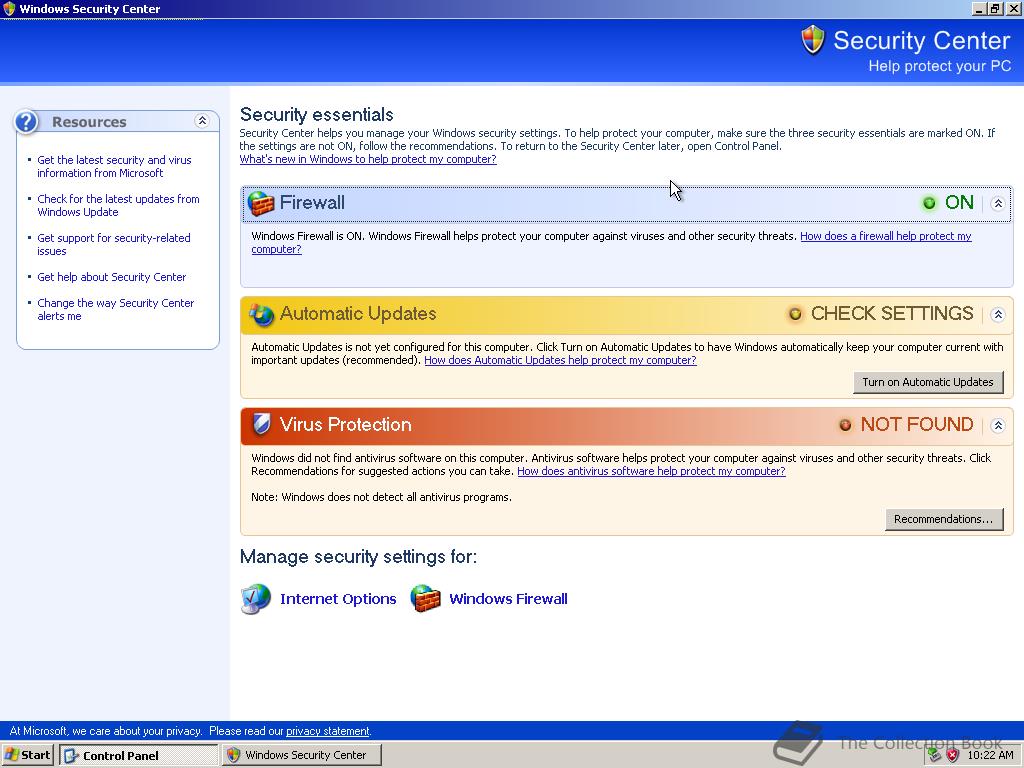
Task: Open Check for latest updates from Windows Update
Action: (x=118, y=206)
